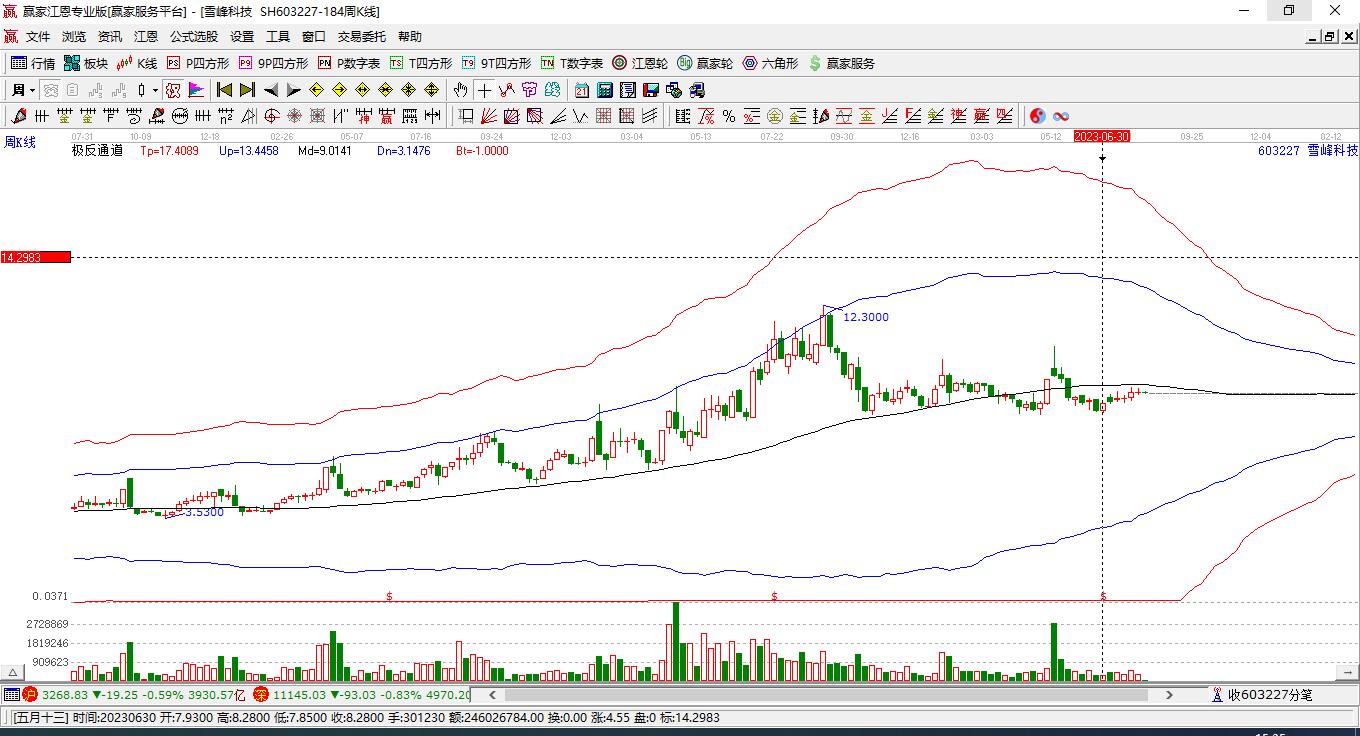Click the yellow diamond four-way arrow icon

point(432,90)
